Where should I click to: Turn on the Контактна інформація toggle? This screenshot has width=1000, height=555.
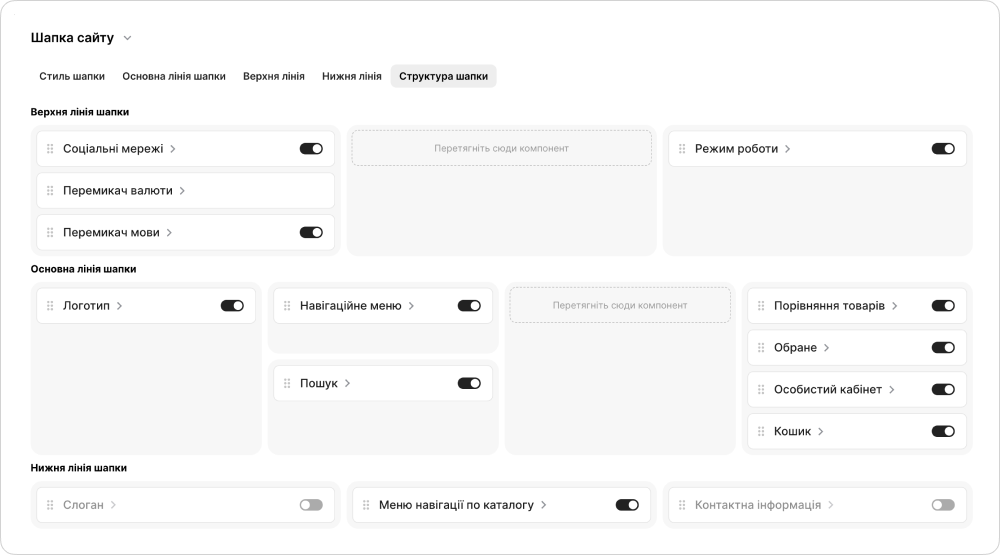coord(943,505)
